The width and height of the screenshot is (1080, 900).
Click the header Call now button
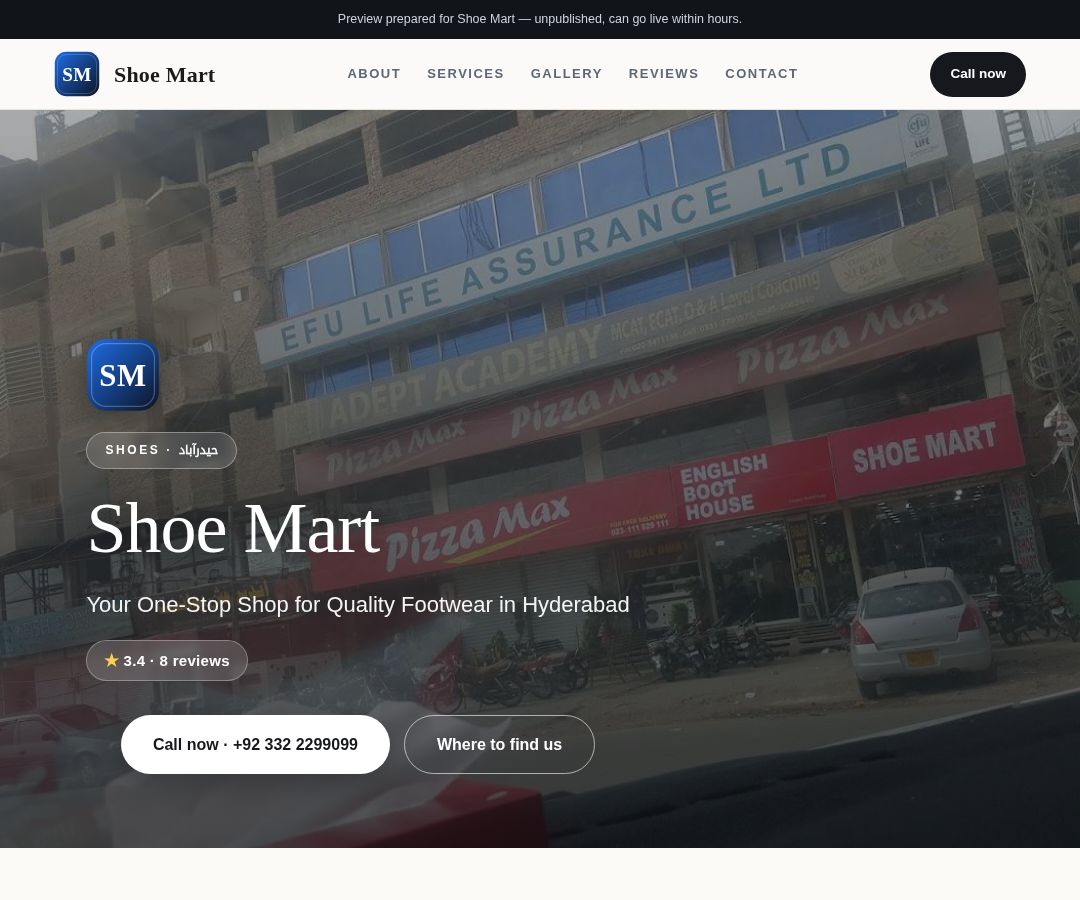point(977,74)
